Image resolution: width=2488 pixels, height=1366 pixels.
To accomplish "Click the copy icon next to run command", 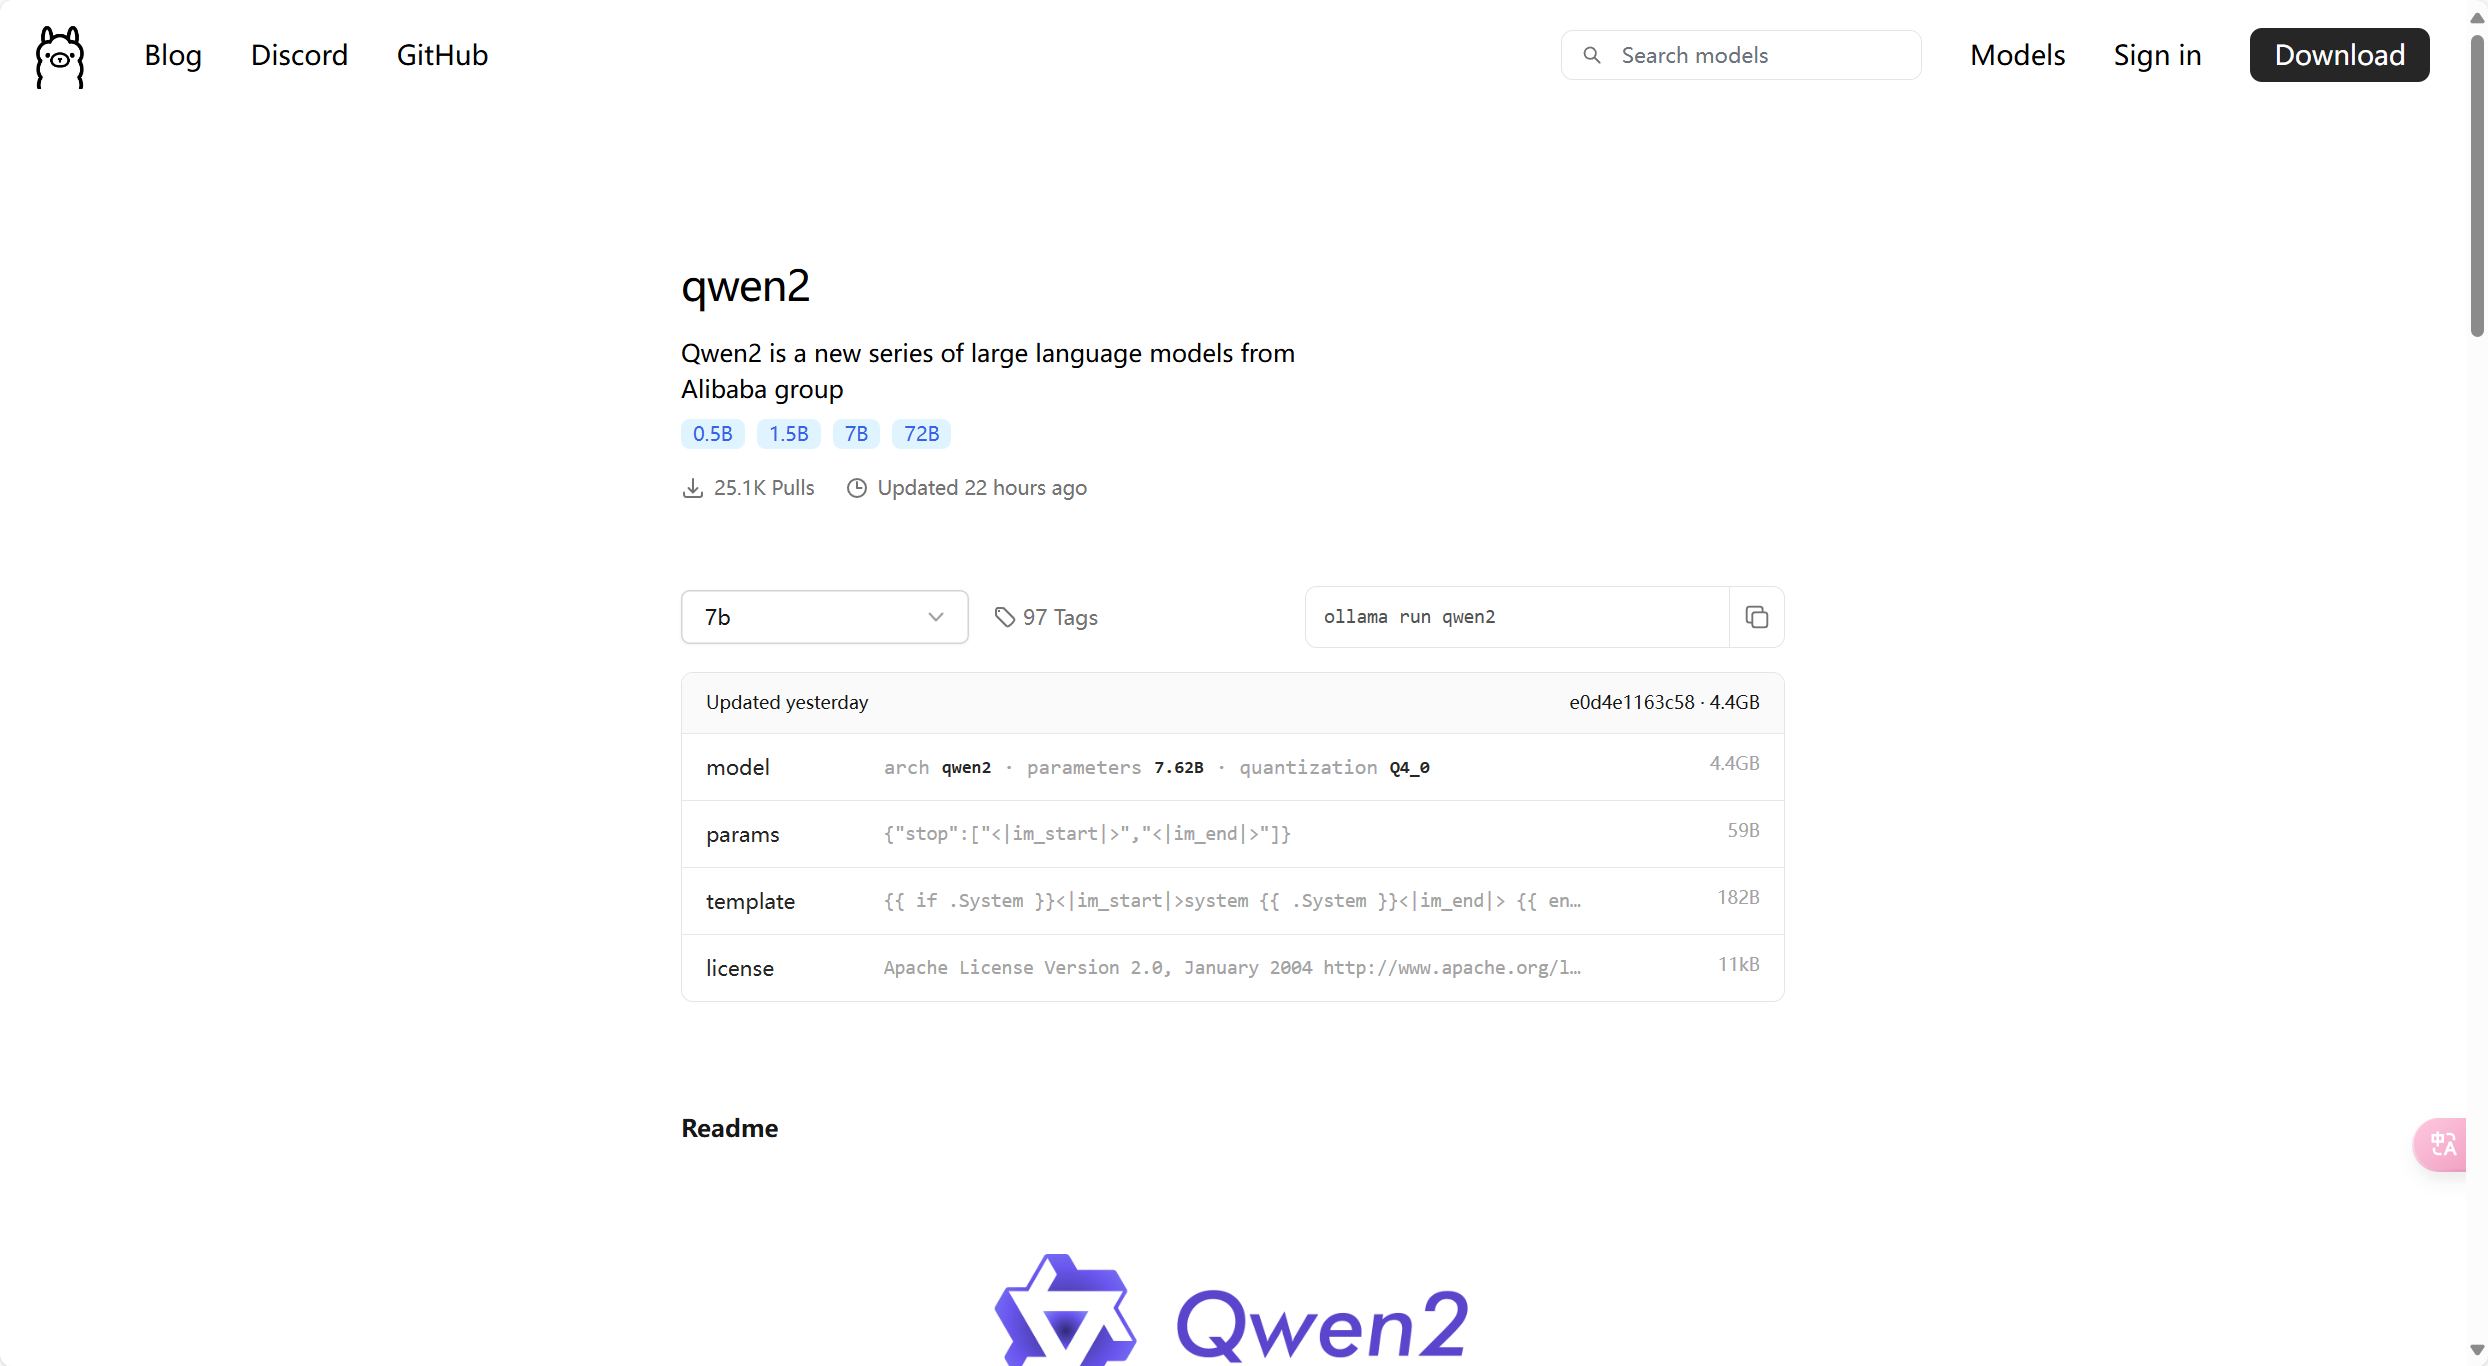I will point(1756,617).
